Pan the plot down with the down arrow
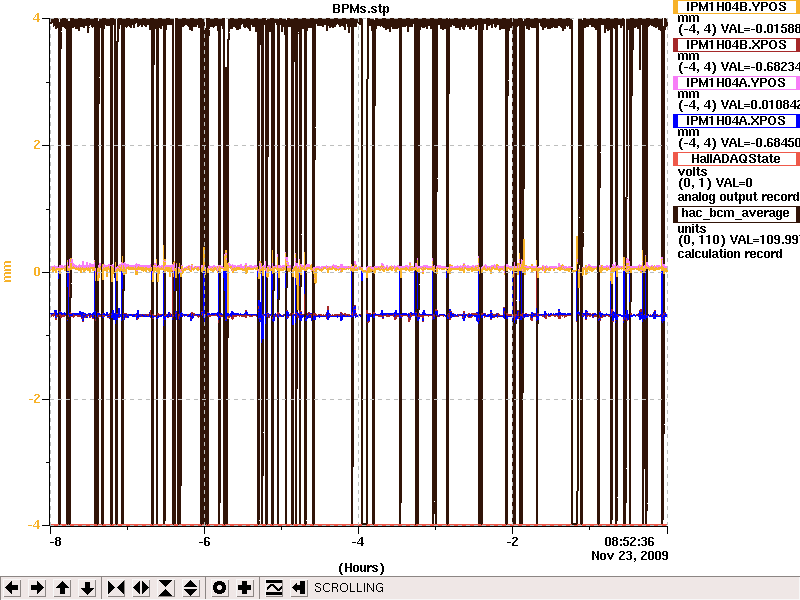 (x=87, y=588)
